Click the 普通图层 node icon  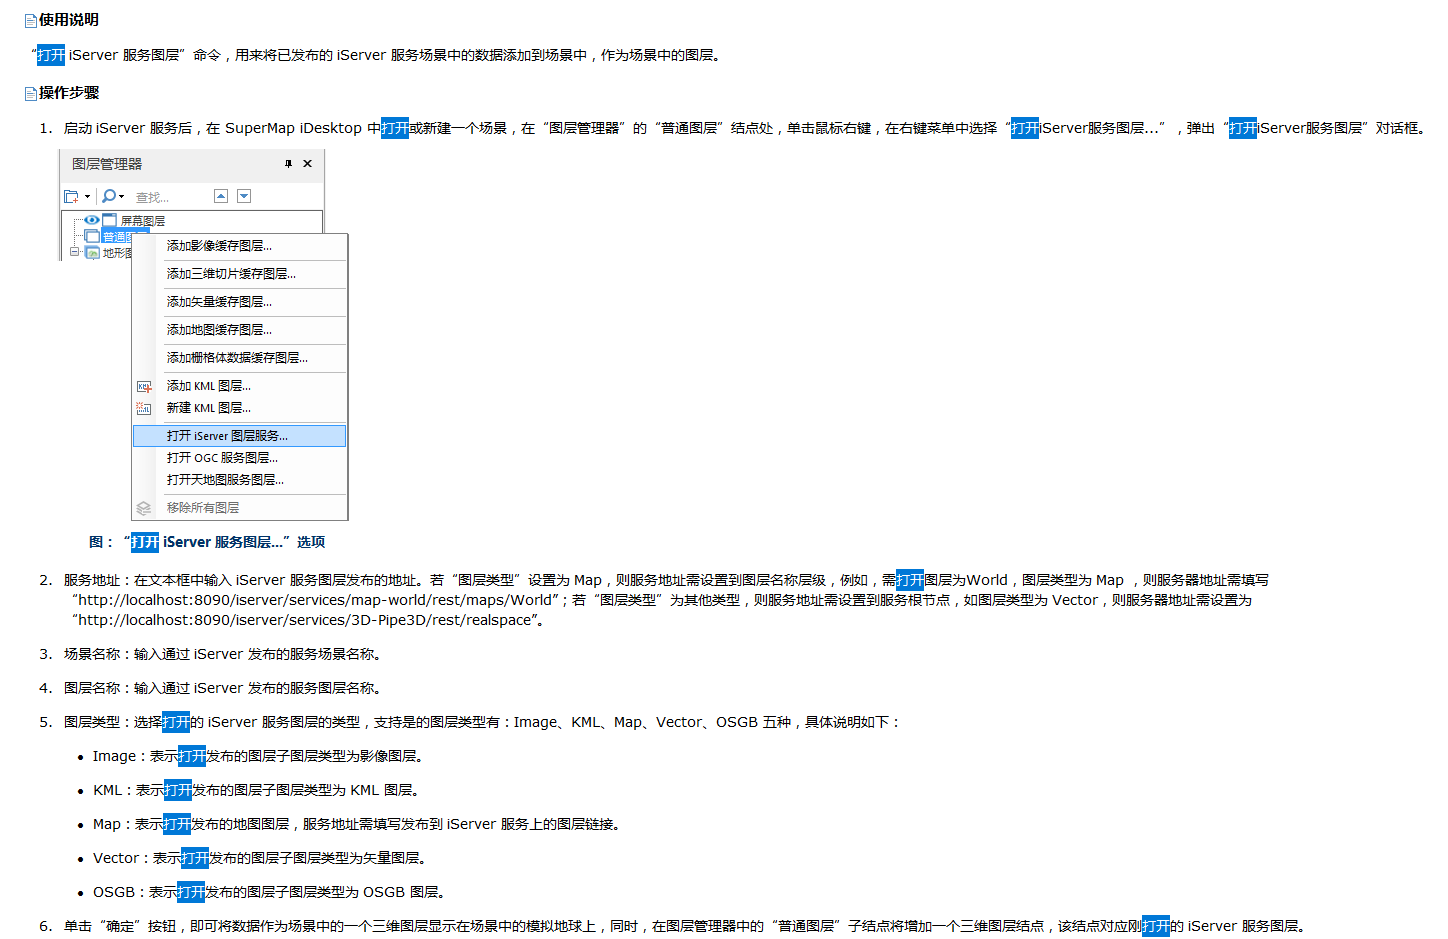[x=92, y=236]
